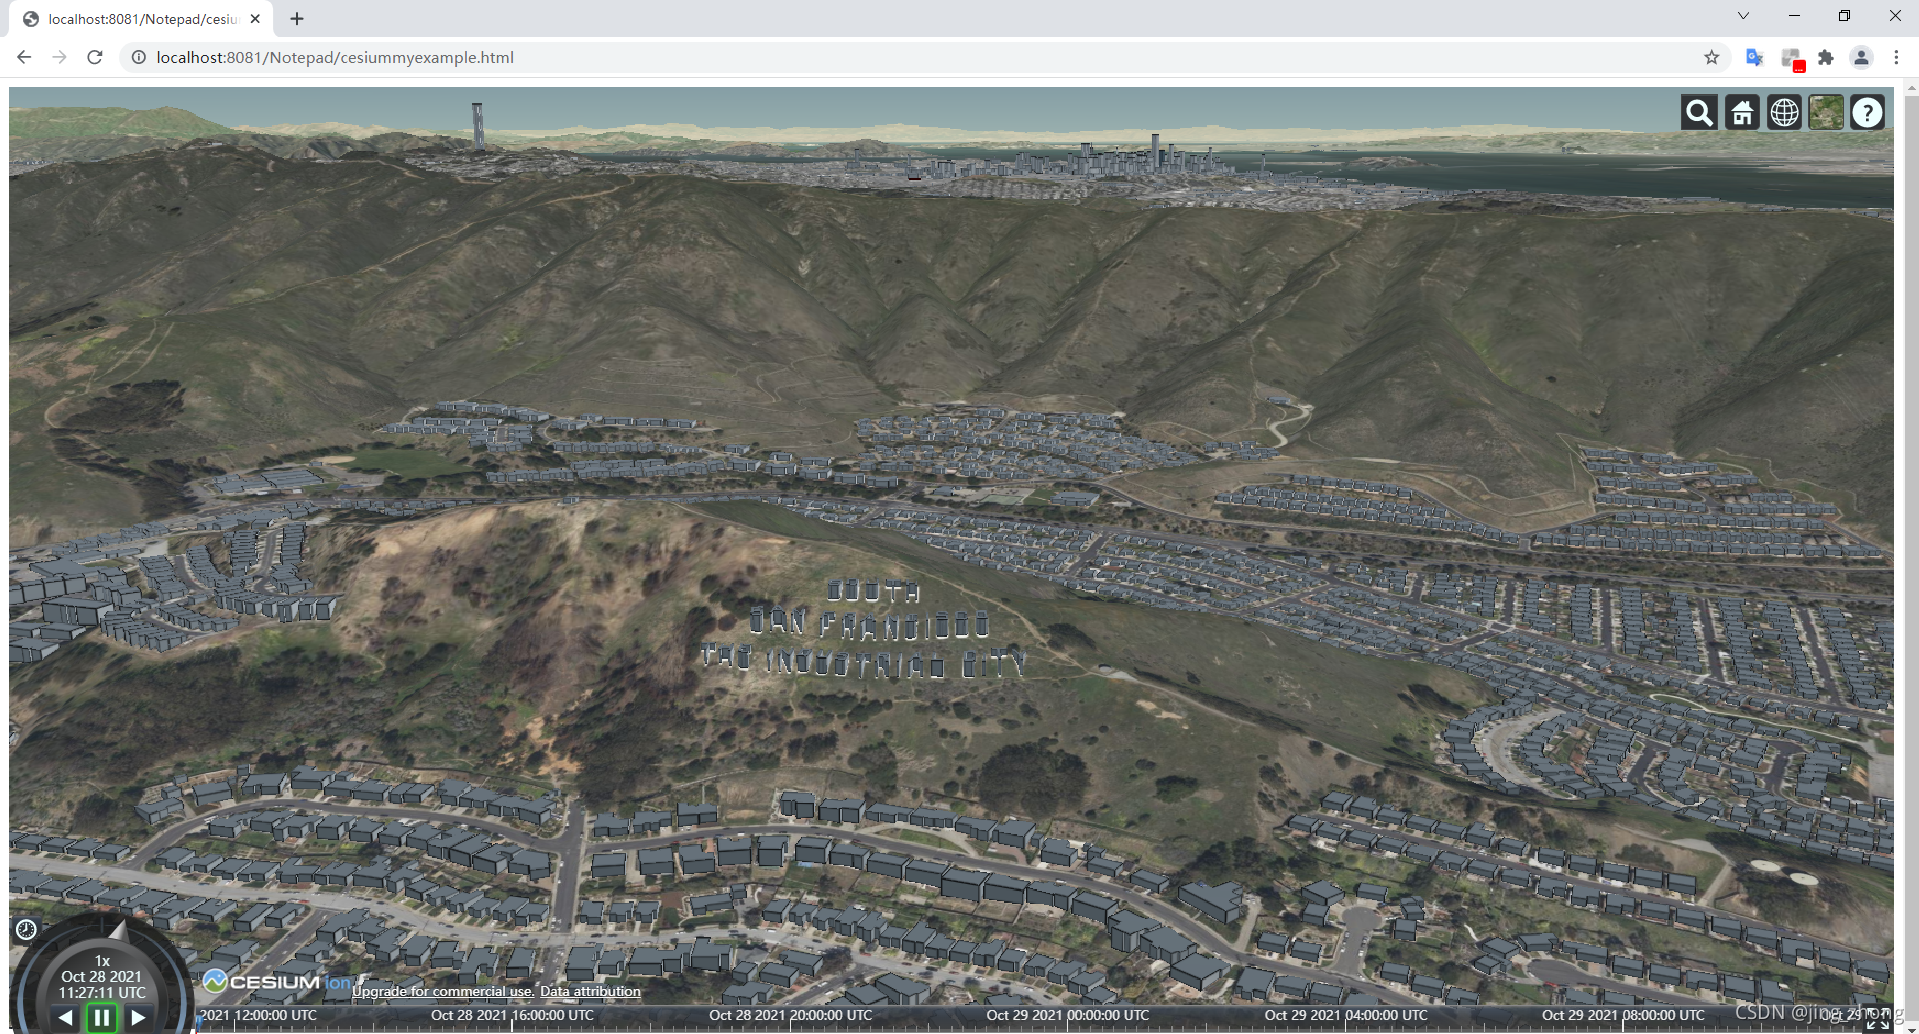Open the Cesium geocoder search
This screenshot has width=1919, height=1034.
pos(1699,113)
